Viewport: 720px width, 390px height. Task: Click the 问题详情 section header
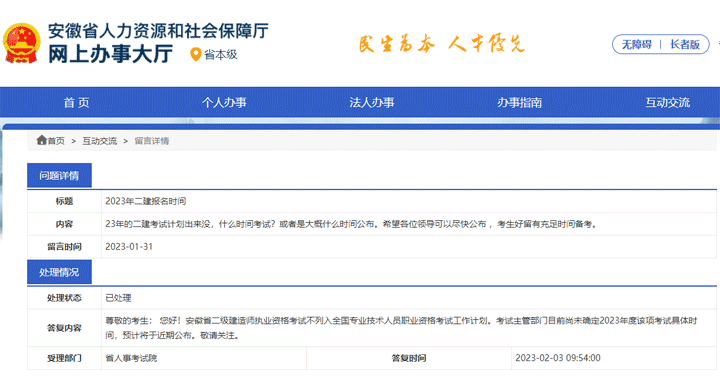click(x=59, y=175)
